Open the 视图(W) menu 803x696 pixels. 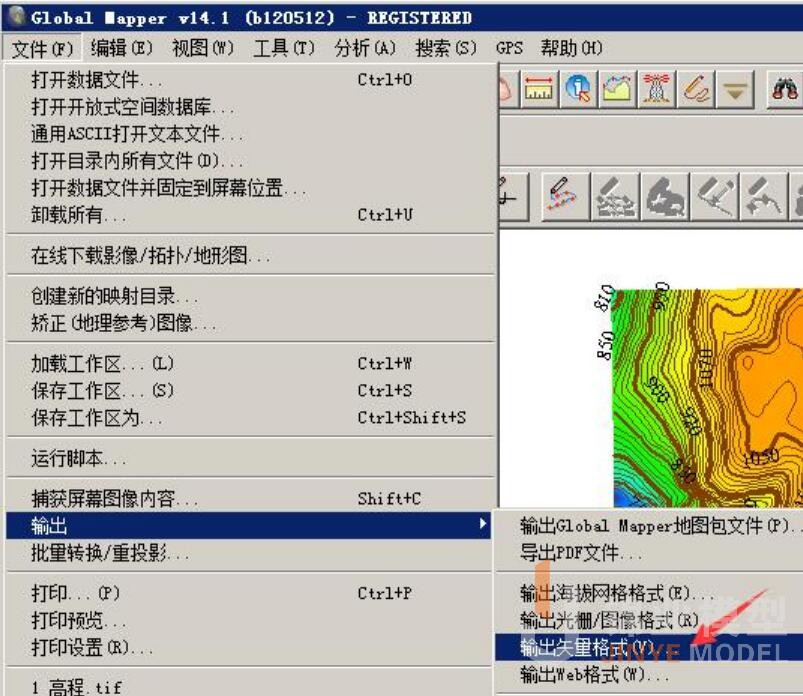pyautogui.click(x=203, y=48)
